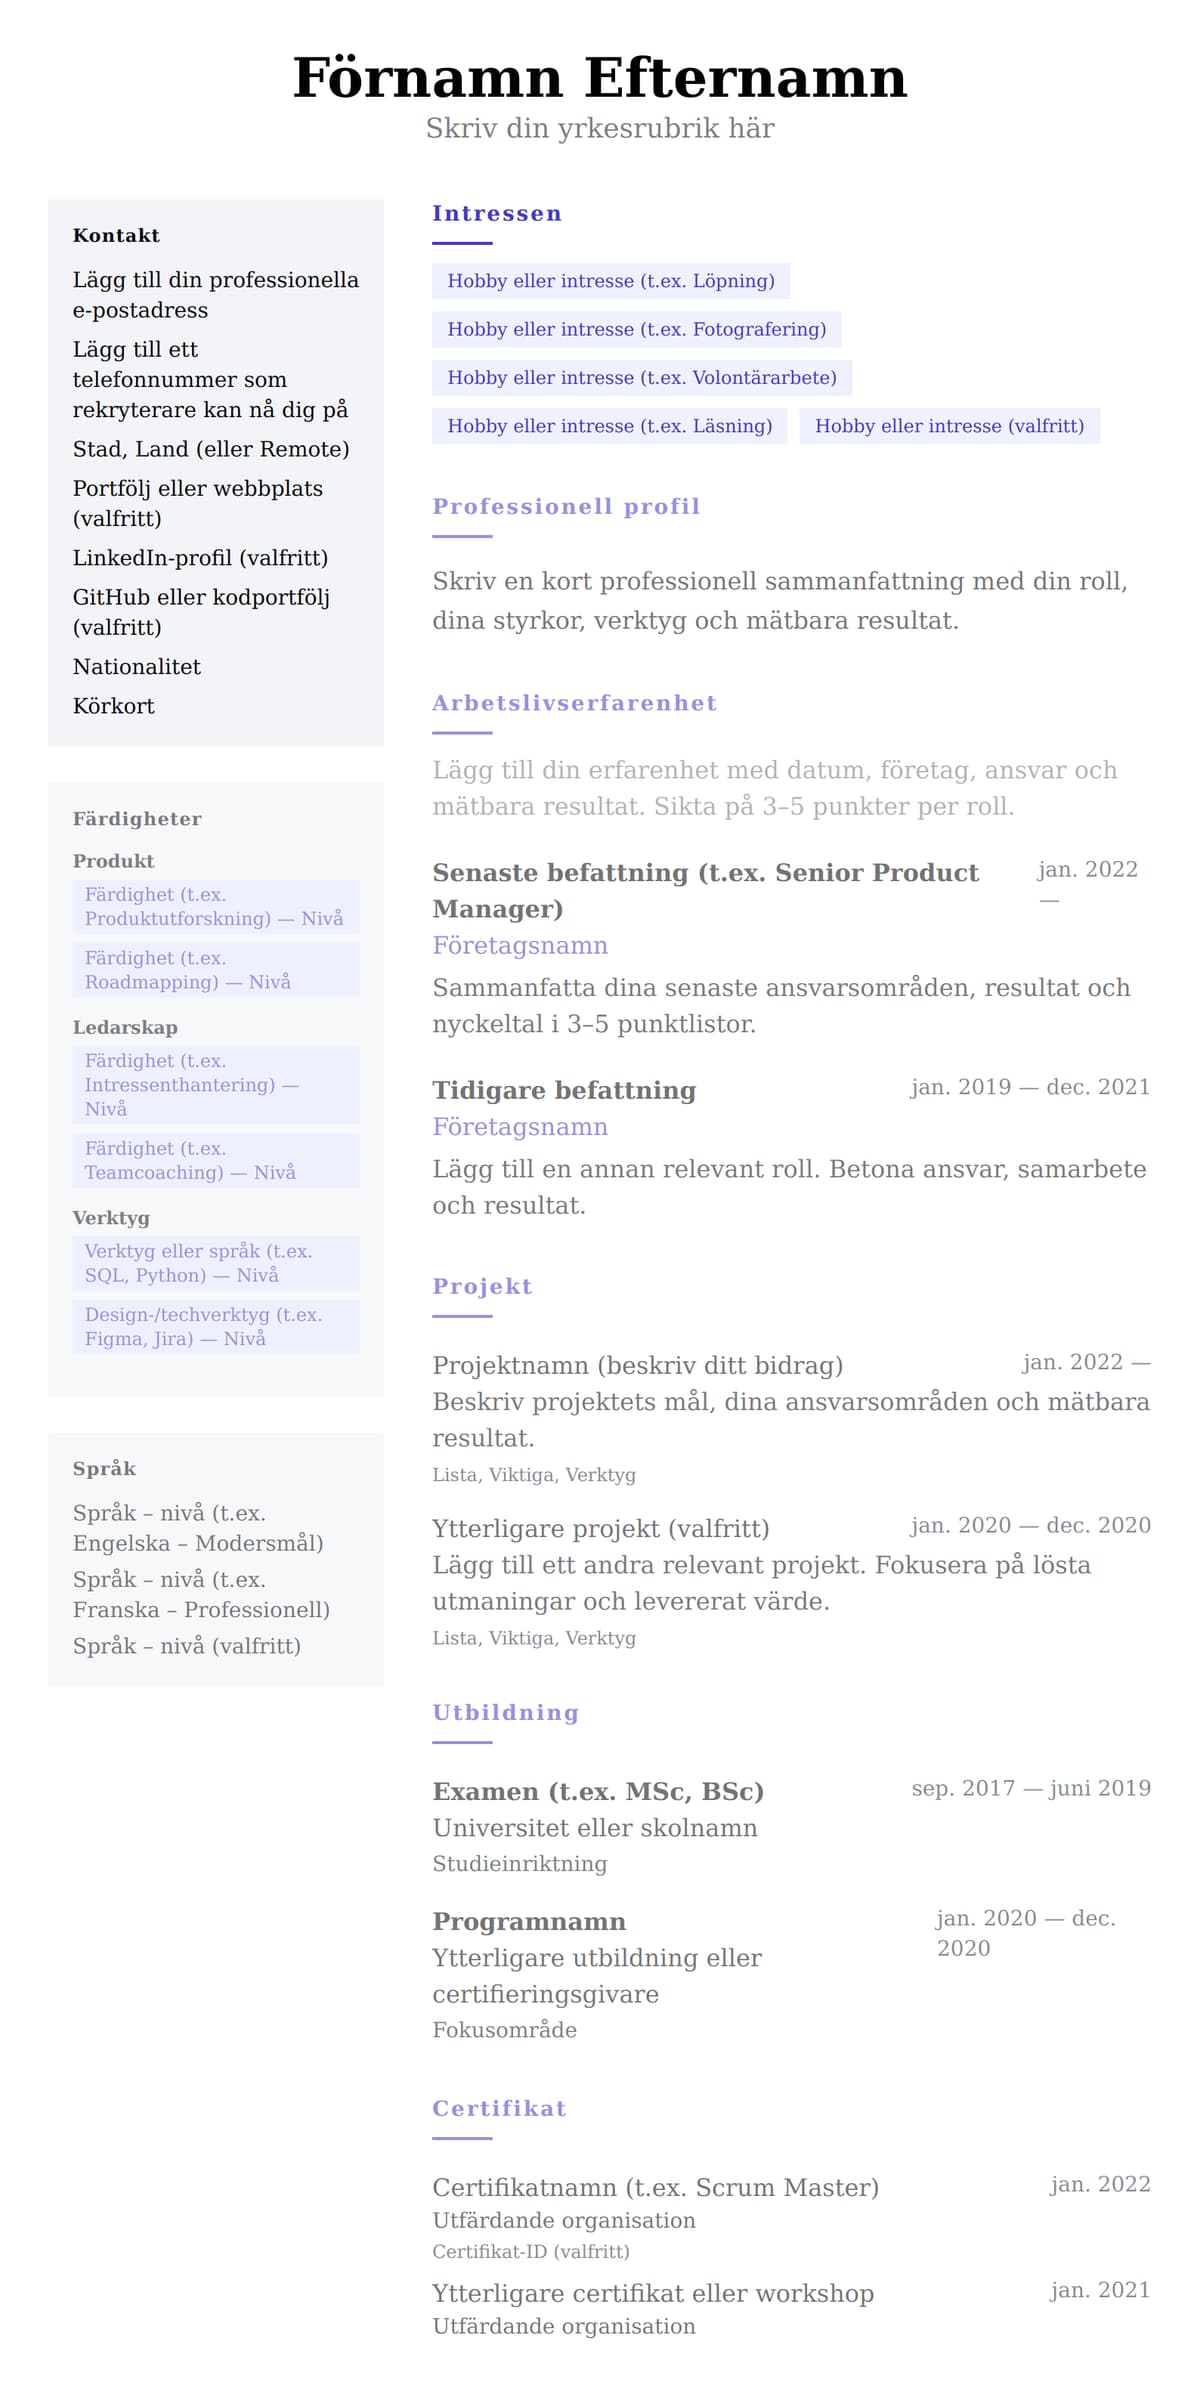Open the LinkedIn-profil (valfritt) entry

coord(200,558)
